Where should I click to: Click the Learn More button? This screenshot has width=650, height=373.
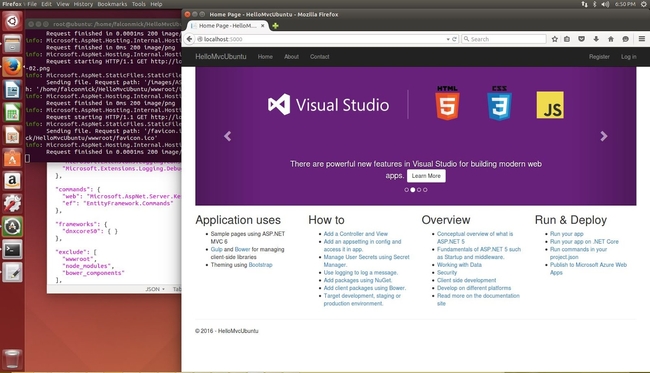coord(426,176)
